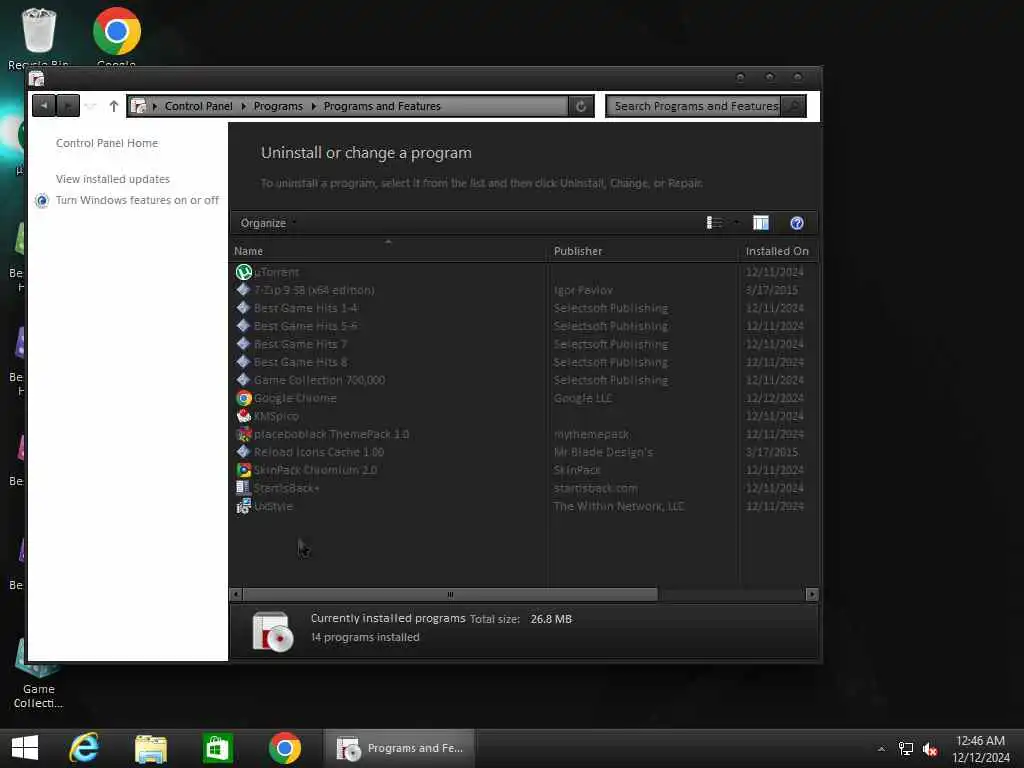Click the placeboblack ThemePack icon

coord(244,434)
